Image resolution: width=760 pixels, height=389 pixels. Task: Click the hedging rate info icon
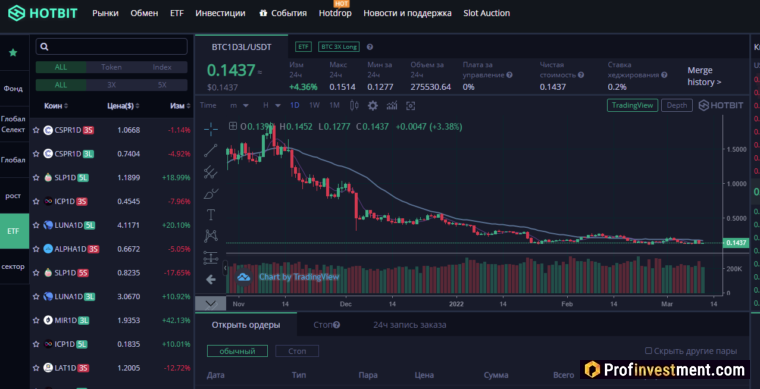pos(664,75)
